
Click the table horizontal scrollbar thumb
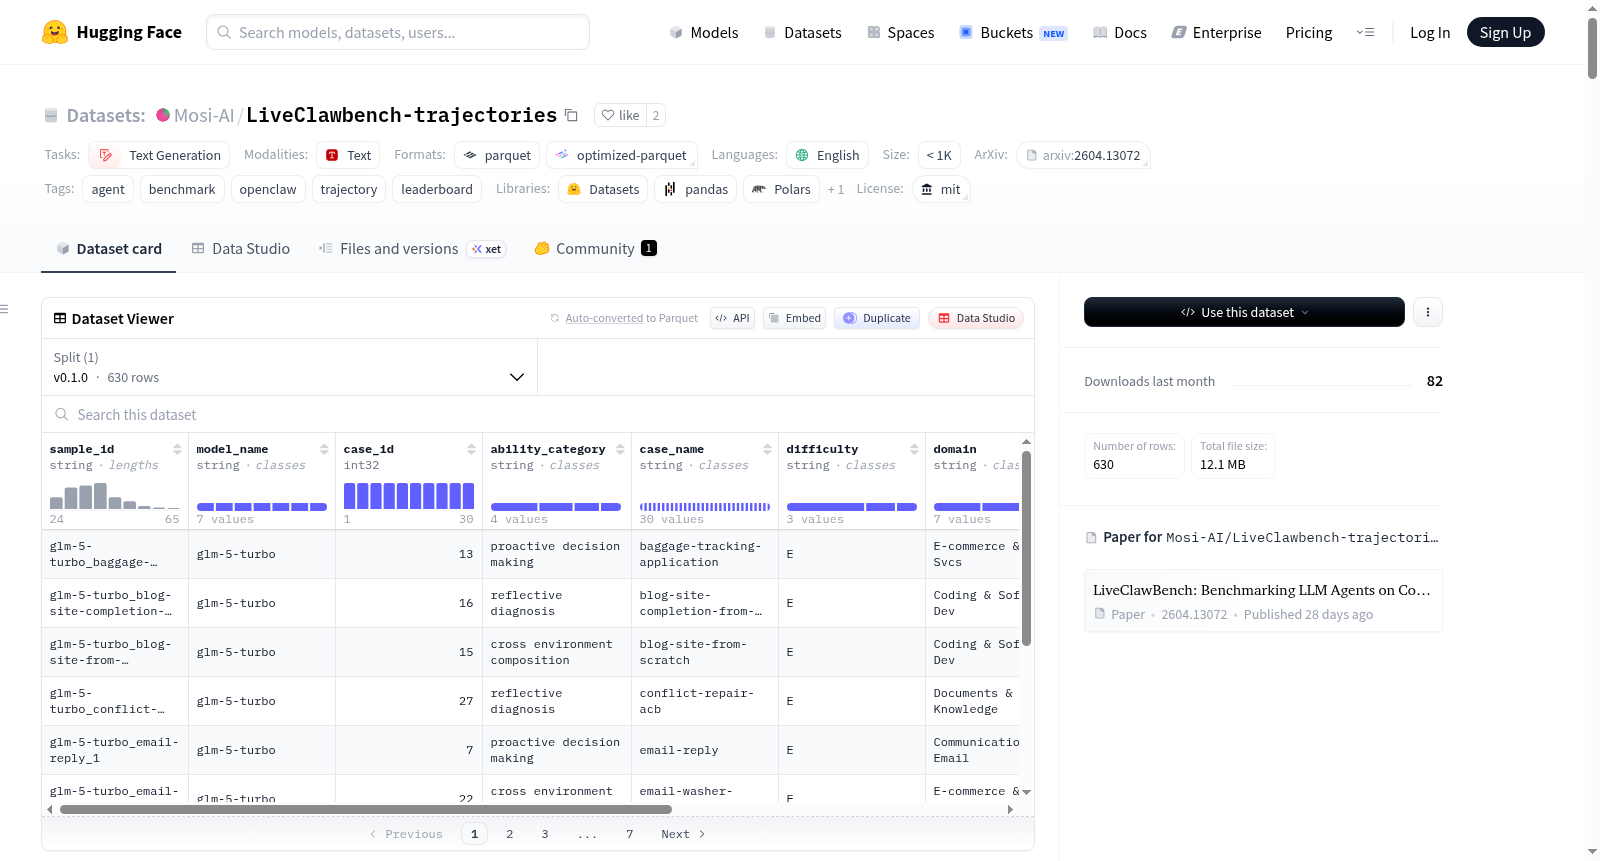pos(366,809)
